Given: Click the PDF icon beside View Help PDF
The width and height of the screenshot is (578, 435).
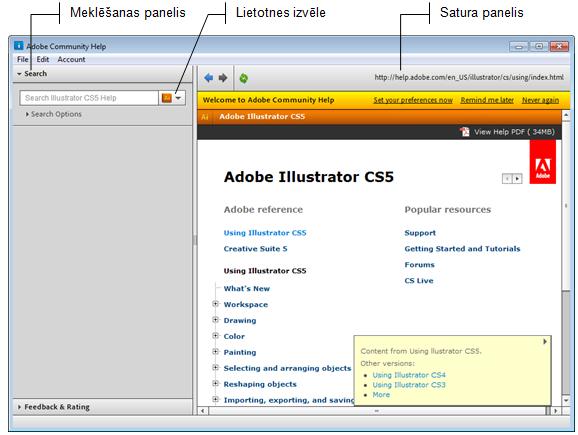Looking at the screenshot, I should (465, 132).
